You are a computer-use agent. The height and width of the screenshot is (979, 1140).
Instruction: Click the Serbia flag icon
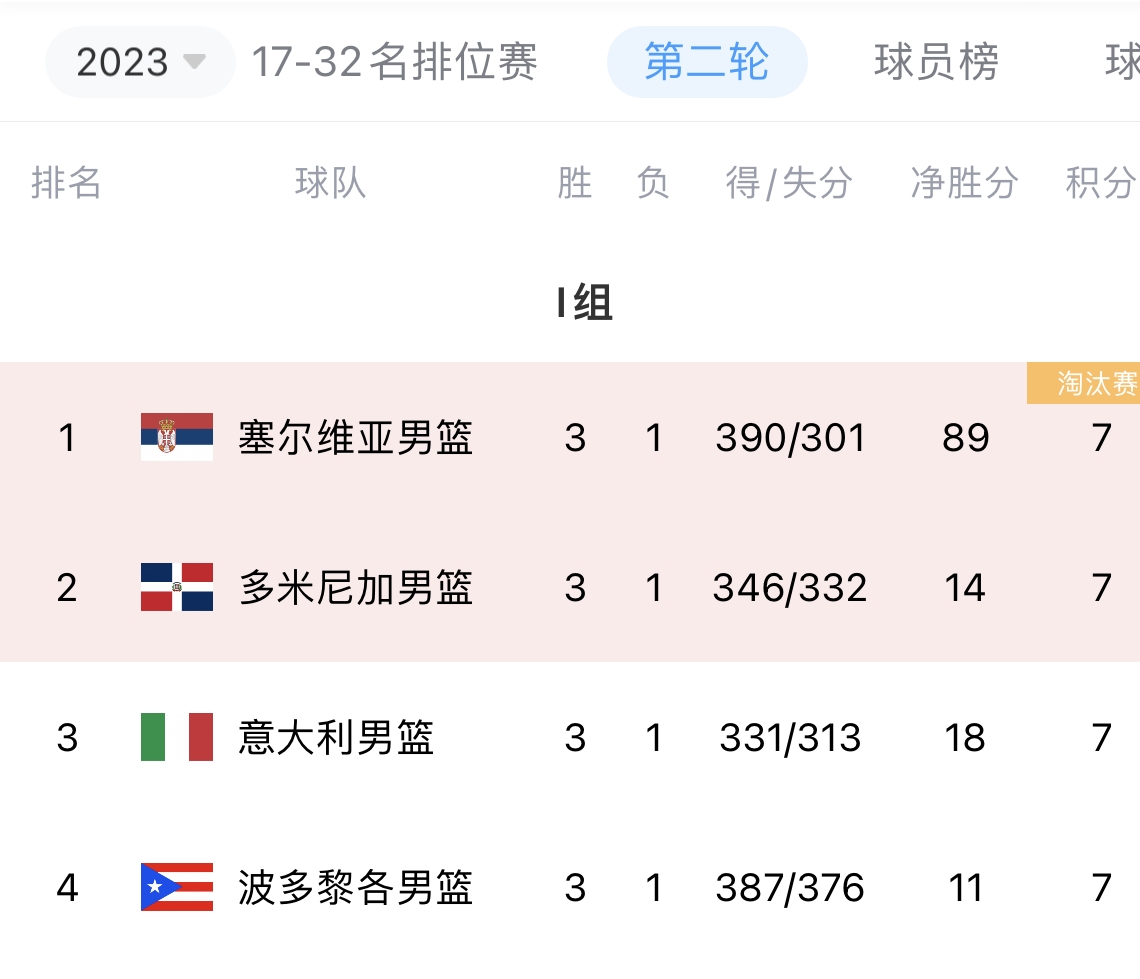177,437
